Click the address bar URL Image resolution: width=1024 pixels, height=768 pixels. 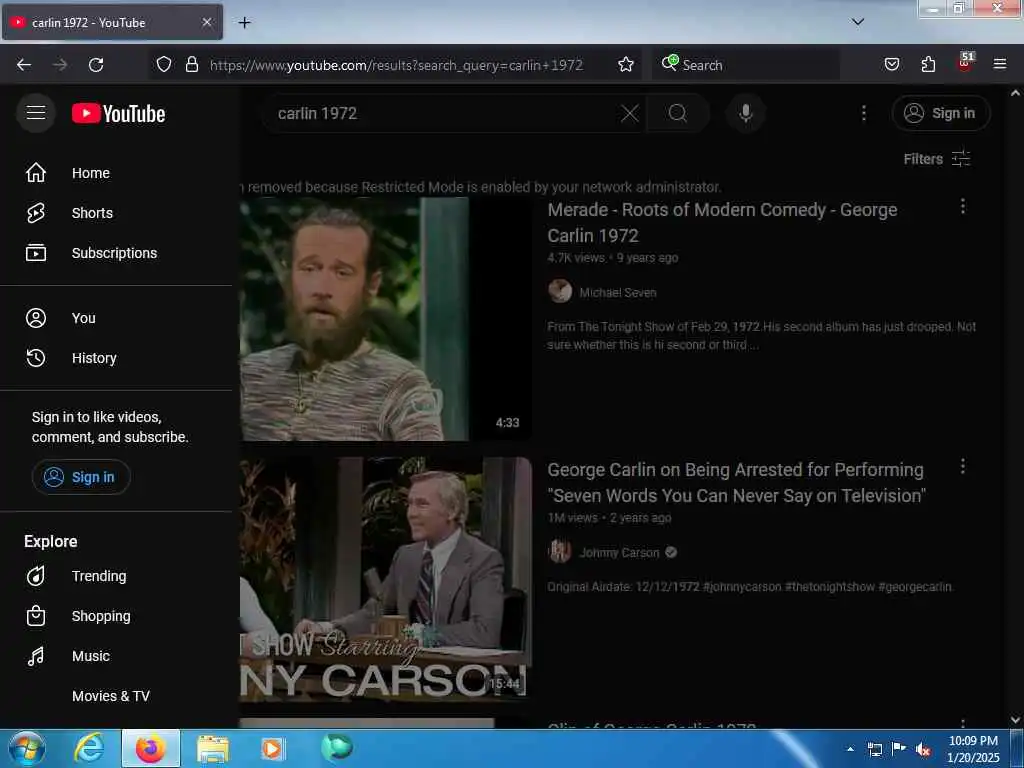point(396,65)
